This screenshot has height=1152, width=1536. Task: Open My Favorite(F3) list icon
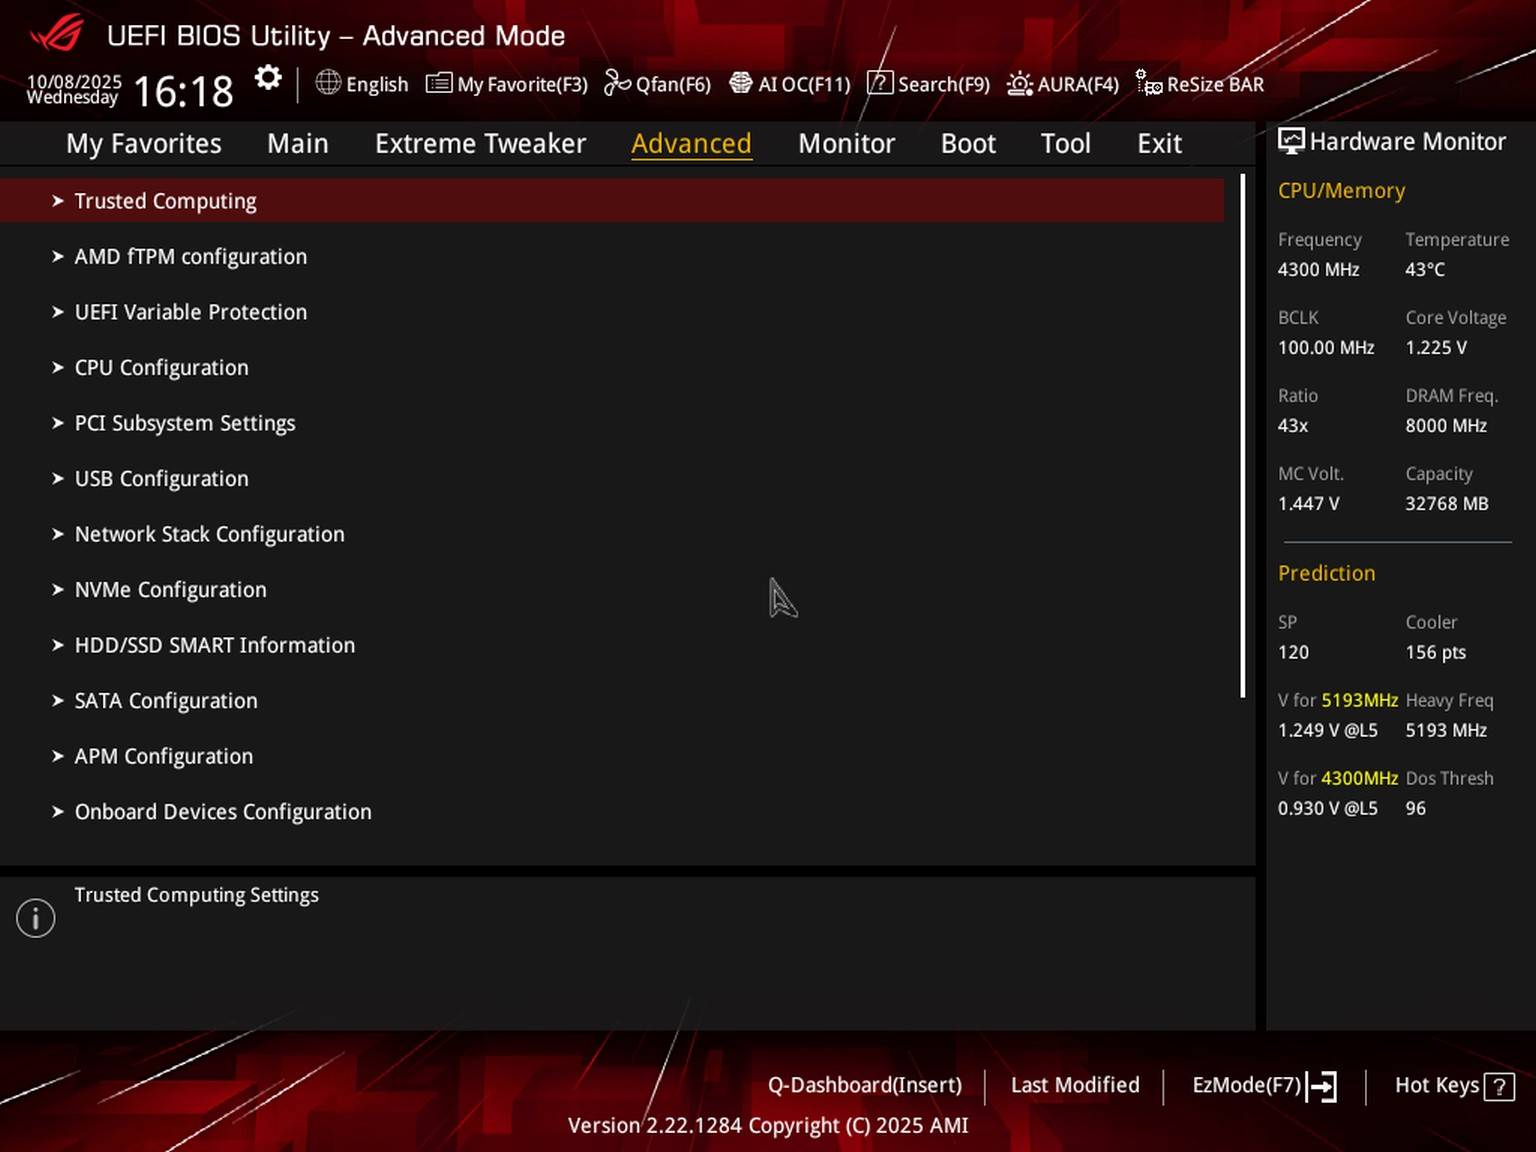439,83
